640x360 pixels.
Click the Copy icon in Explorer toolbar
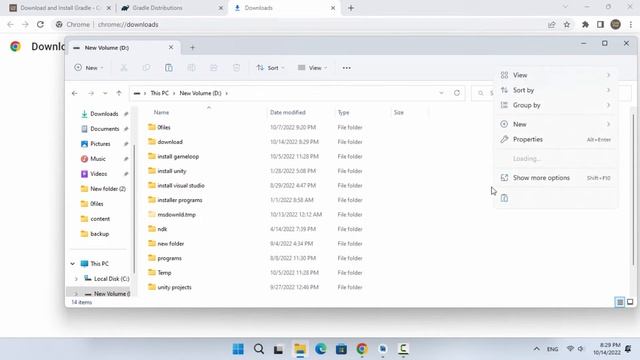pos(146,68)
